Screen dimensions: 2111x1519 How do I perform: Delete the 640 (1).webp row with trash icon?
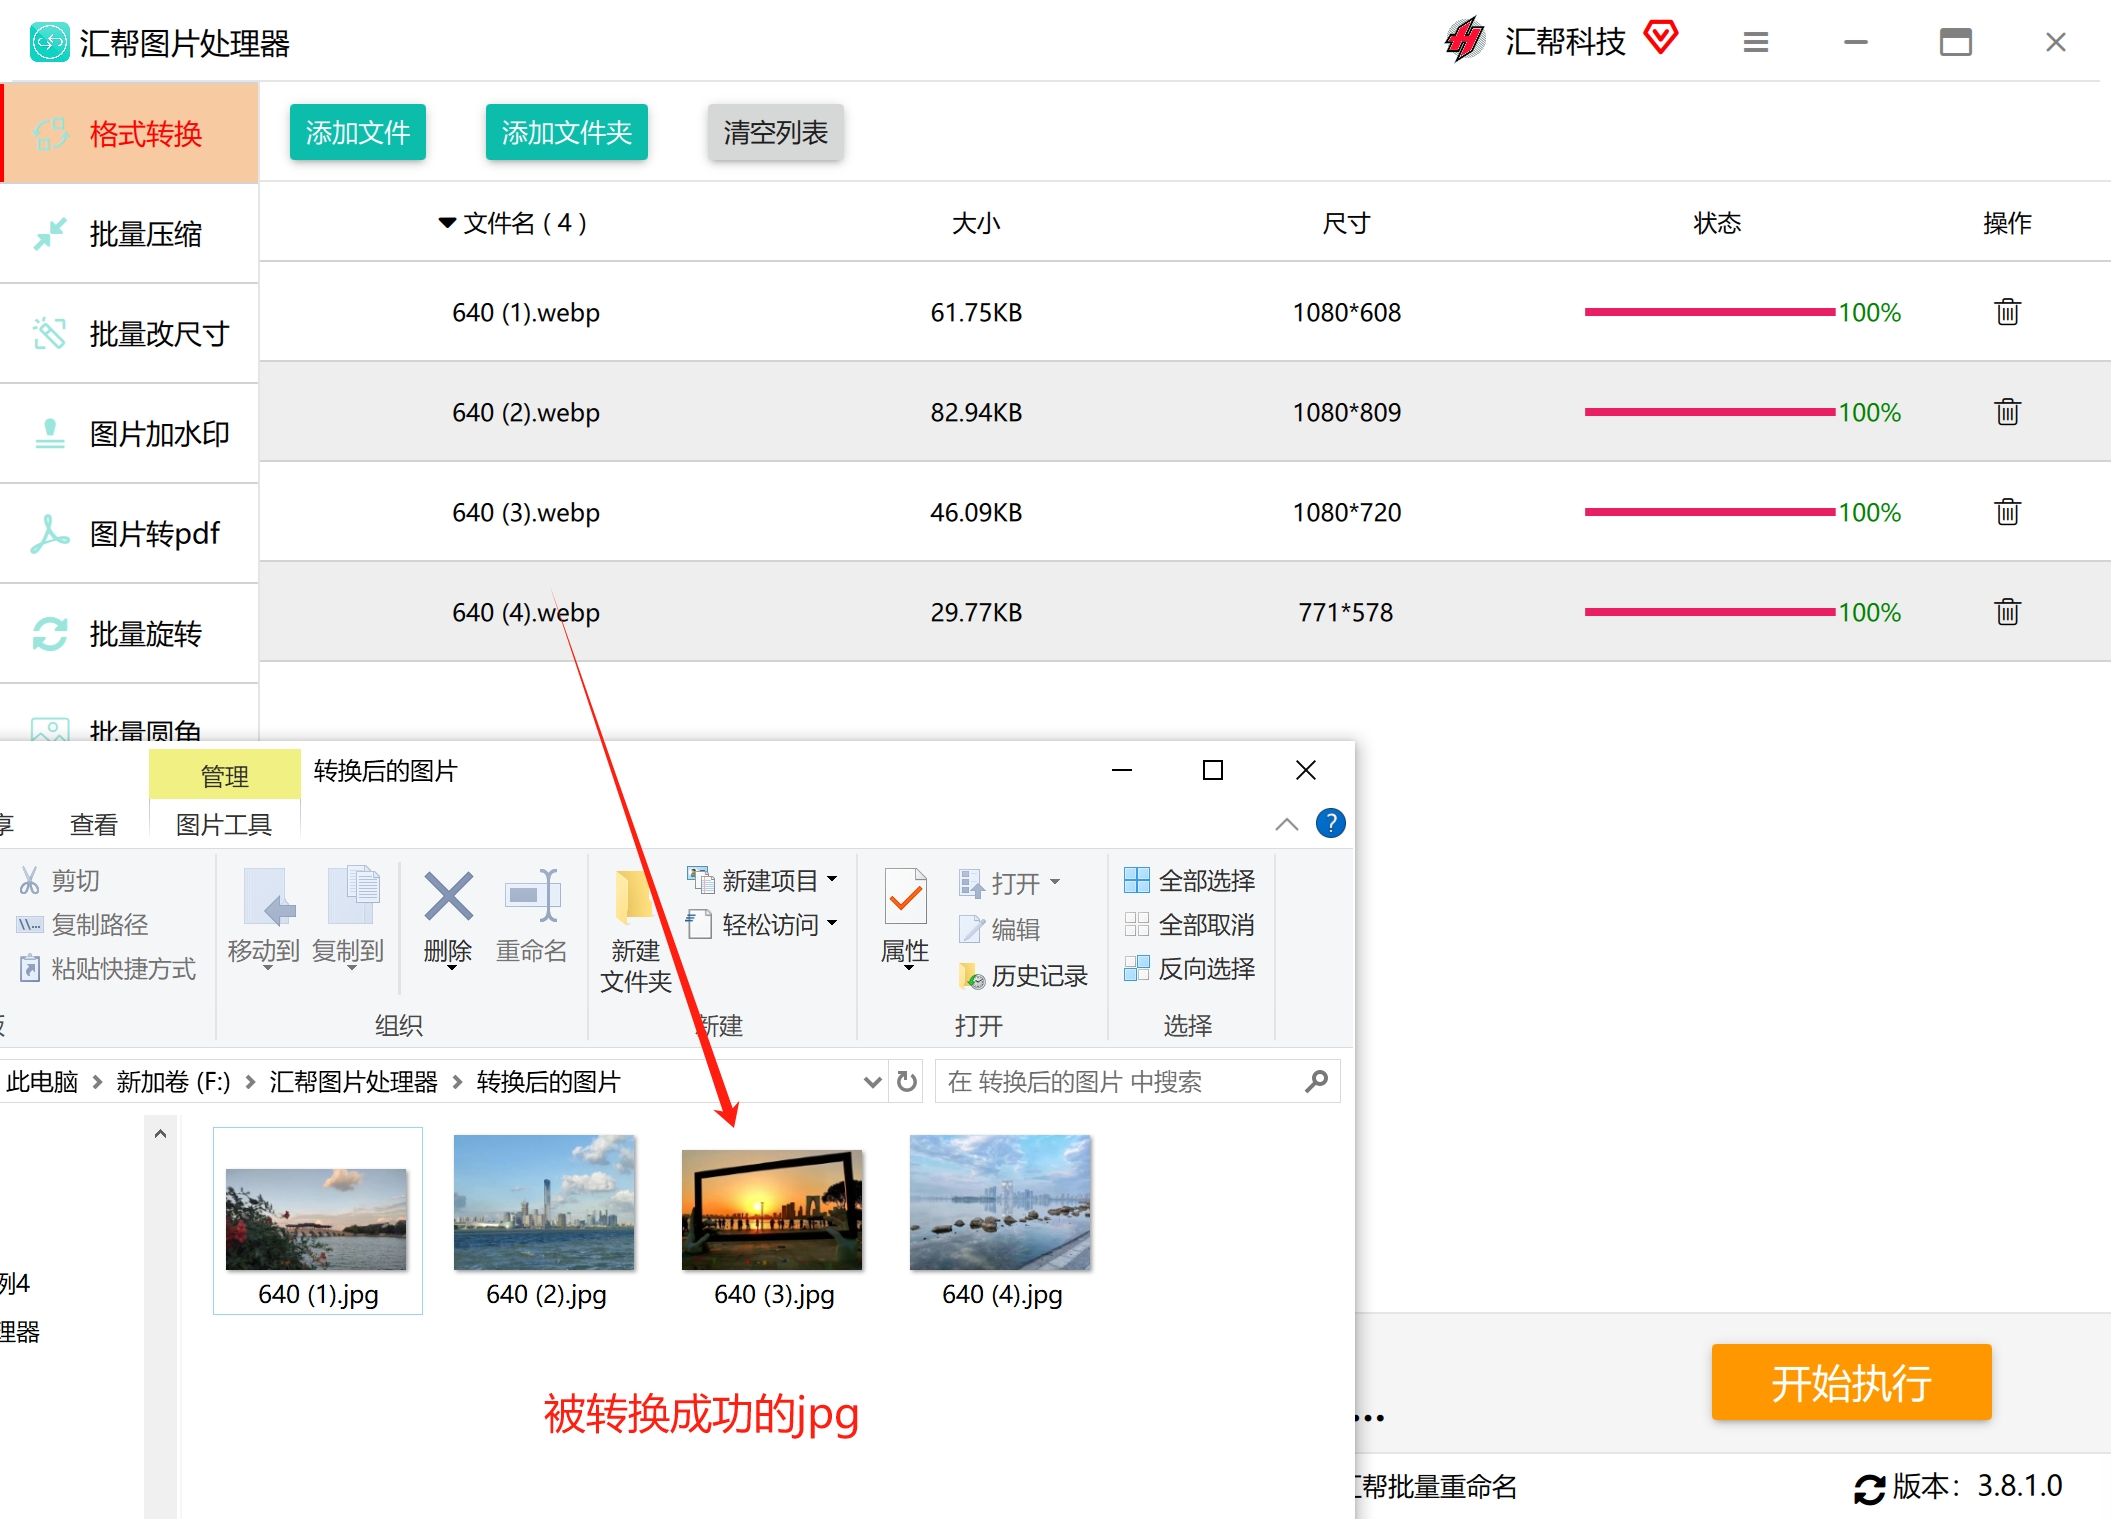(x=2007, y=312)
